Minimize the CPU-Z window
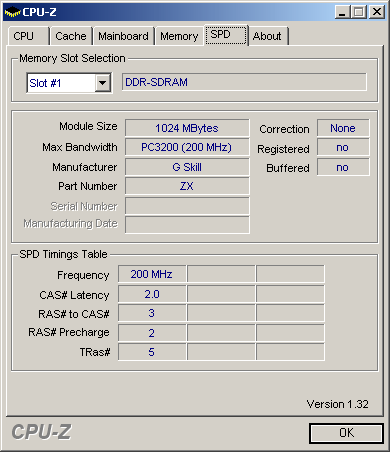Image resolution: width=390 pixels, height=452 pixels. (342, 12)
